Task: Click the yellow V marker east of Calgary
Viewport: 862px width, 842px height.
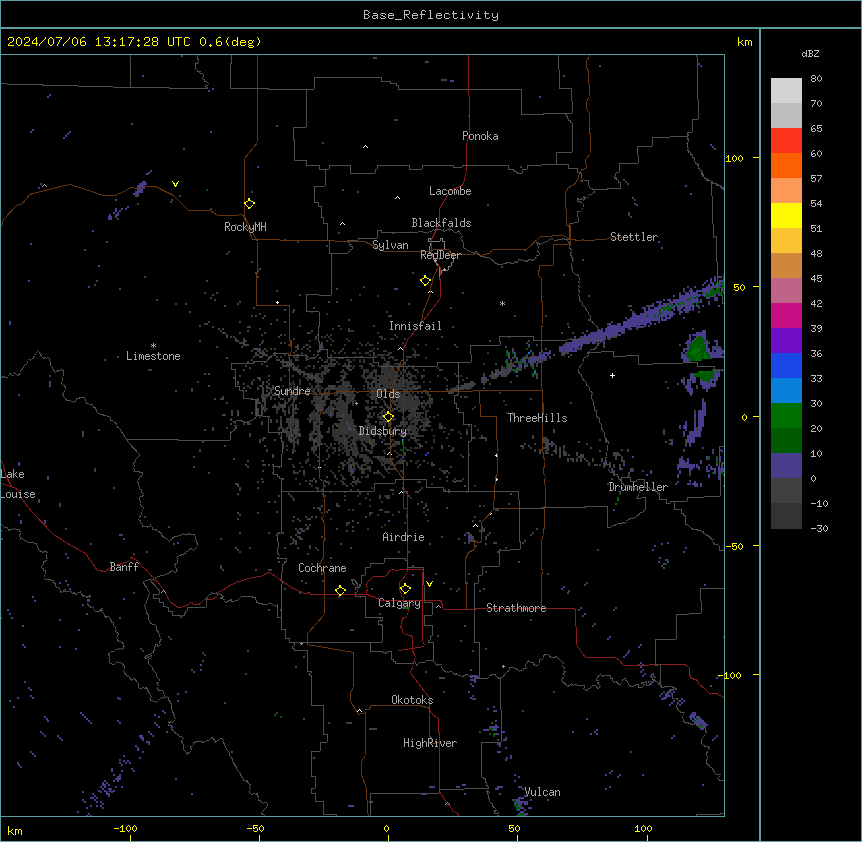Action: click(x=429, y=584)
